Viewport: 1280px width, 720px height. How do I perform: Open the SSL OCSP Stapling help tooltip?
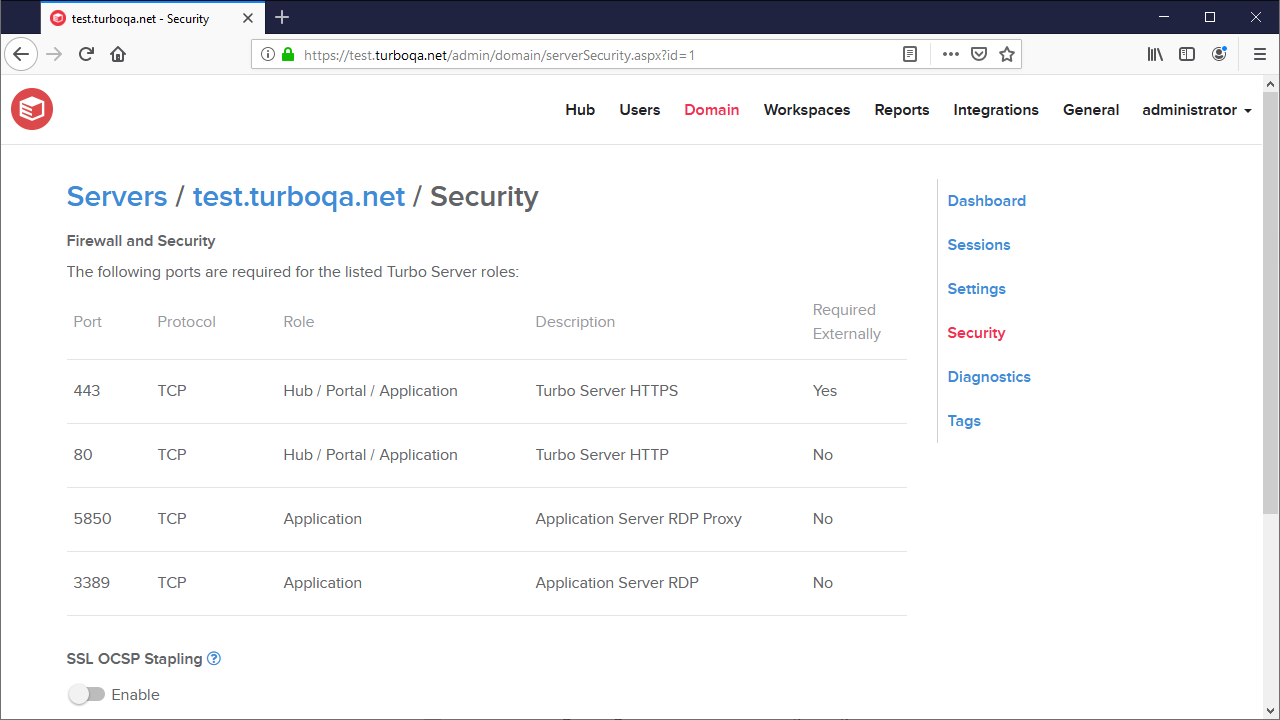click(x=213, y=658)
